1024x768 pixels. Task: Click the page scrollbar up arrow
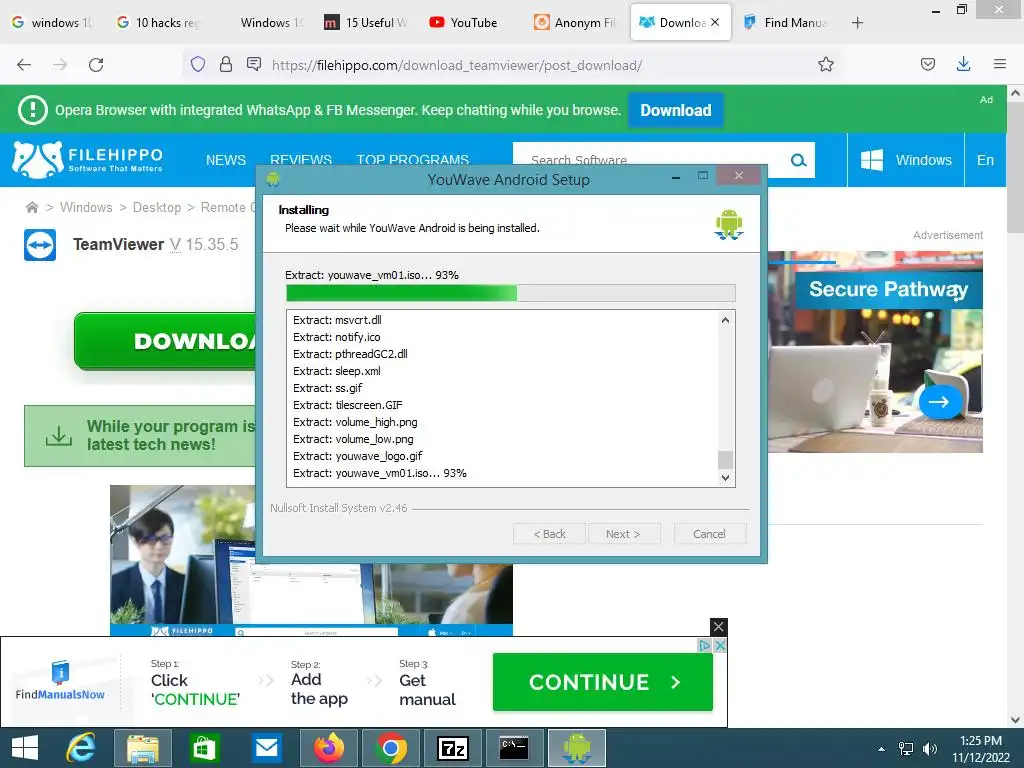[1015, 93]
